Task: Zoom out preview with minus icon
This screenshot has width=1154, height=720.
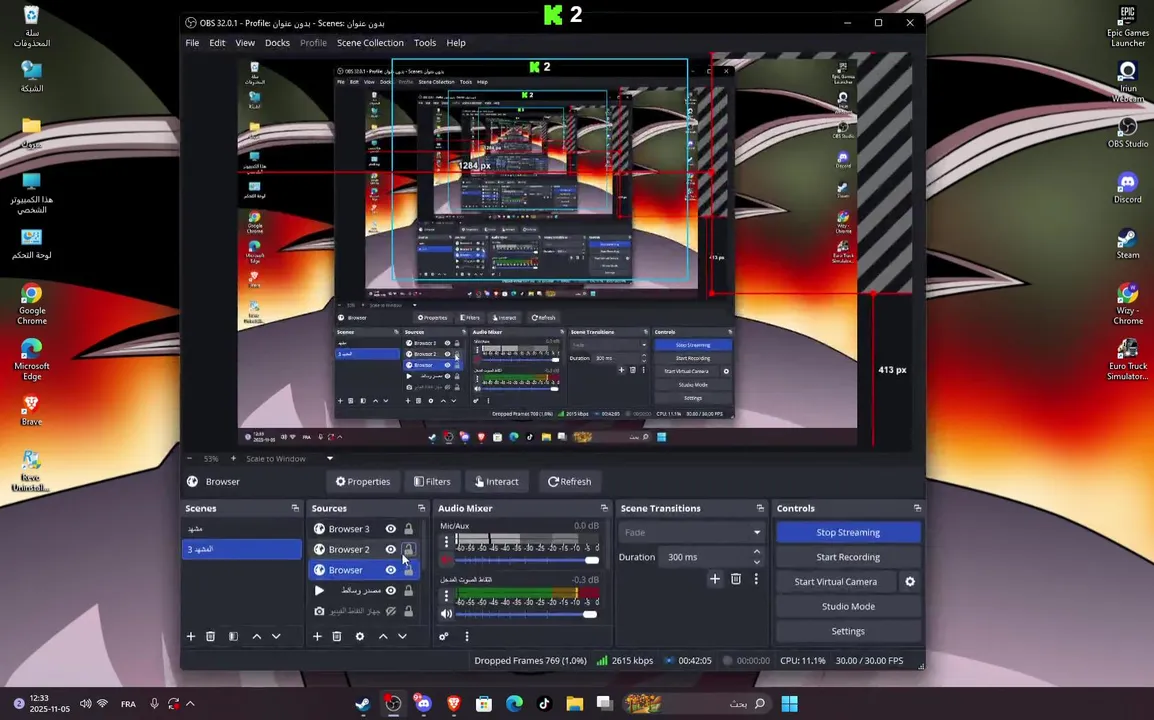Action: [x=189, y=458]
